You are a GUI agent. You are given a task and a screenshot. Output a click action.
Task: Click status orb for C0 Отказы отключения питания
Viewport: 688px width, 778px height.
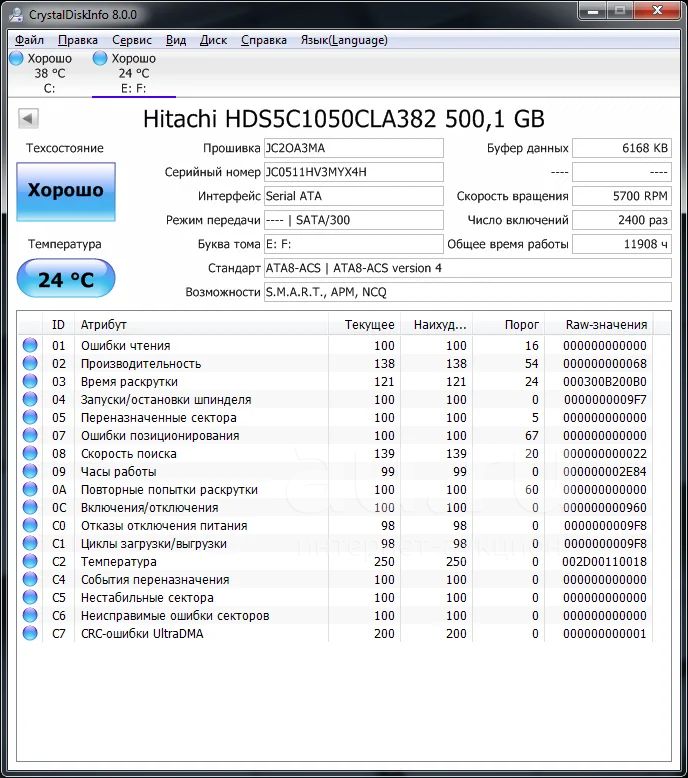pyautogui.click(x=30, y=525)
